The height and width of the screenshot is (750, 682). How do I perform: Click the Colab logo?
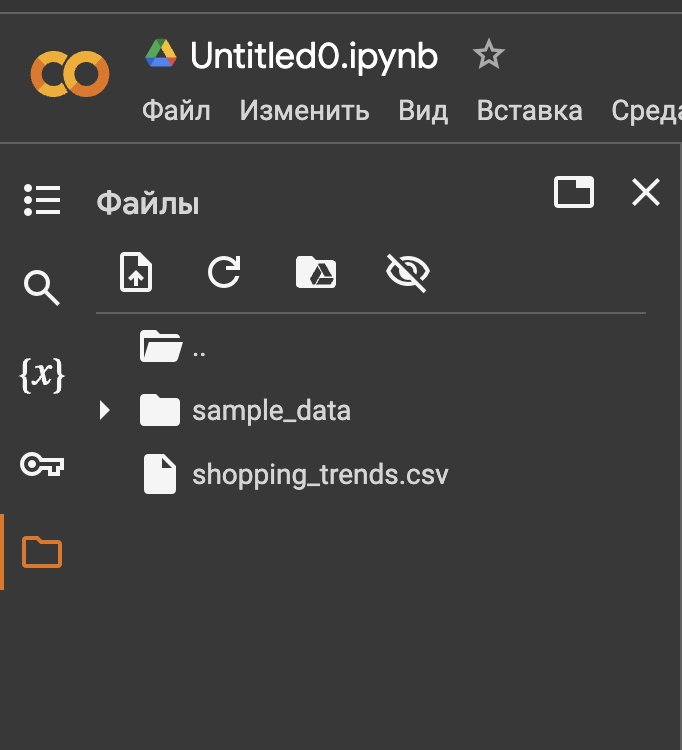[x=69, y=72]
